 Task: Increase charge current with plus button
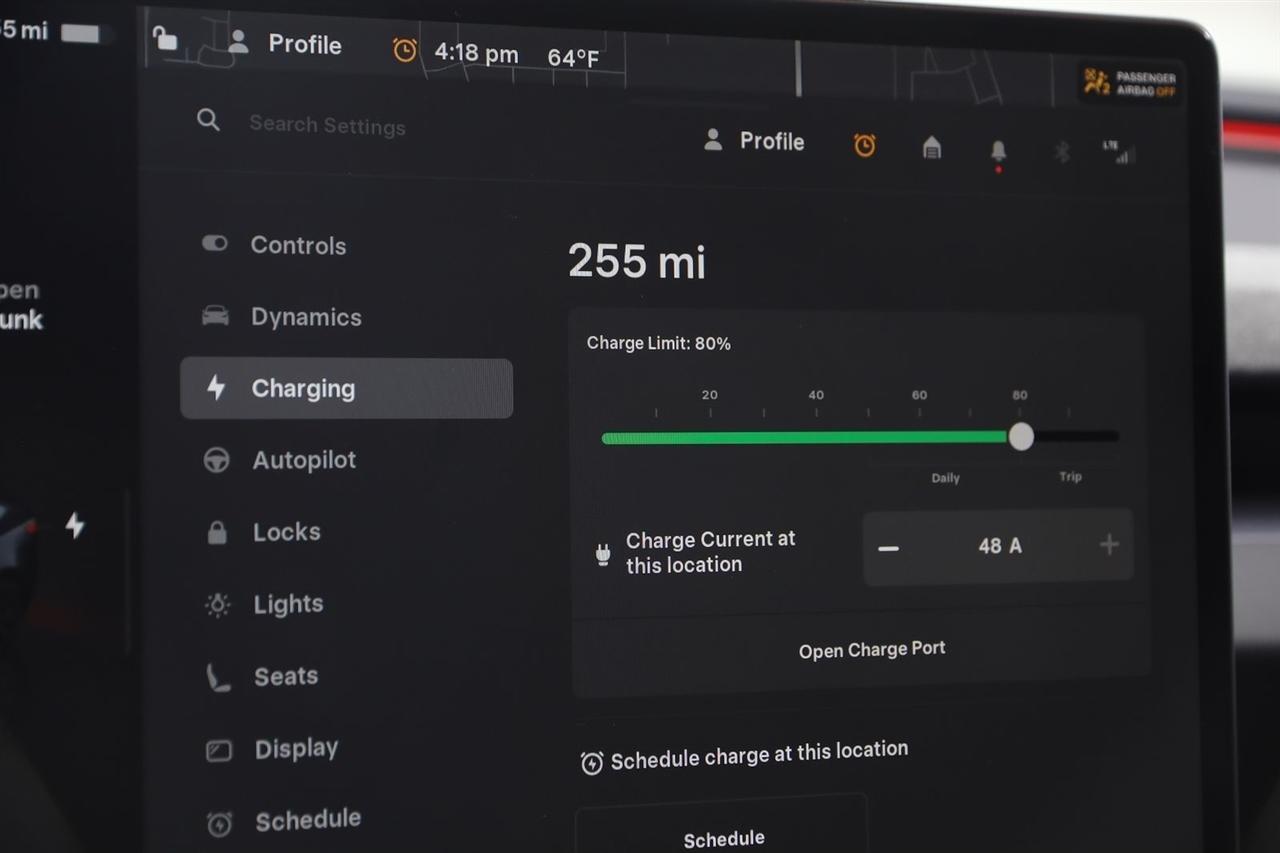pos(1108,545)
